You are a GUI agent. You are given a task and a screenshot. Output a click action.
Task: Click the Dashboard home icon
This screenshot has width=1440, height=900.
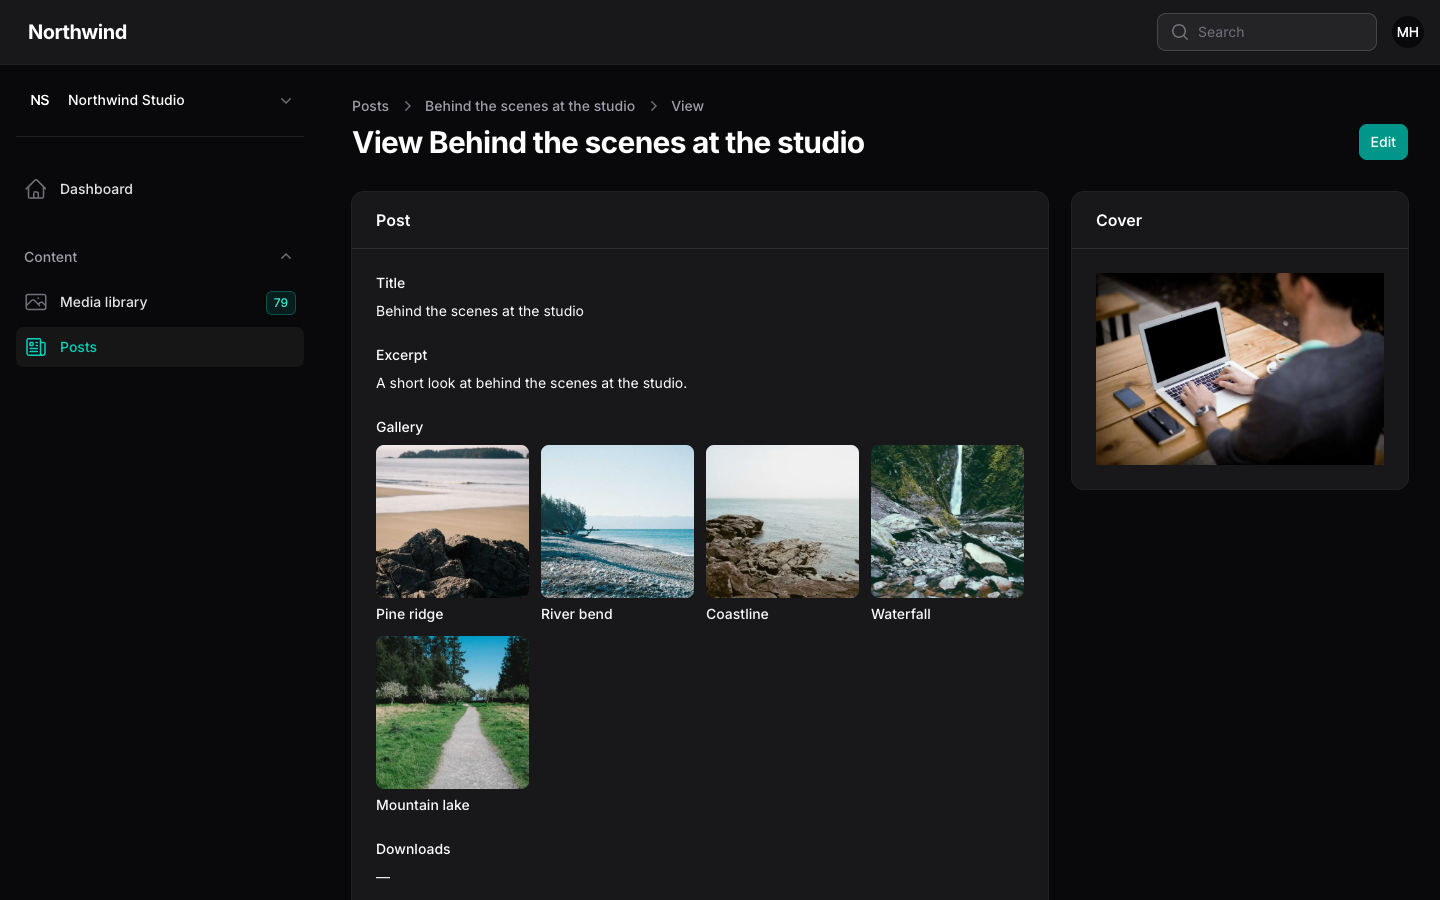tap(36, 189)
